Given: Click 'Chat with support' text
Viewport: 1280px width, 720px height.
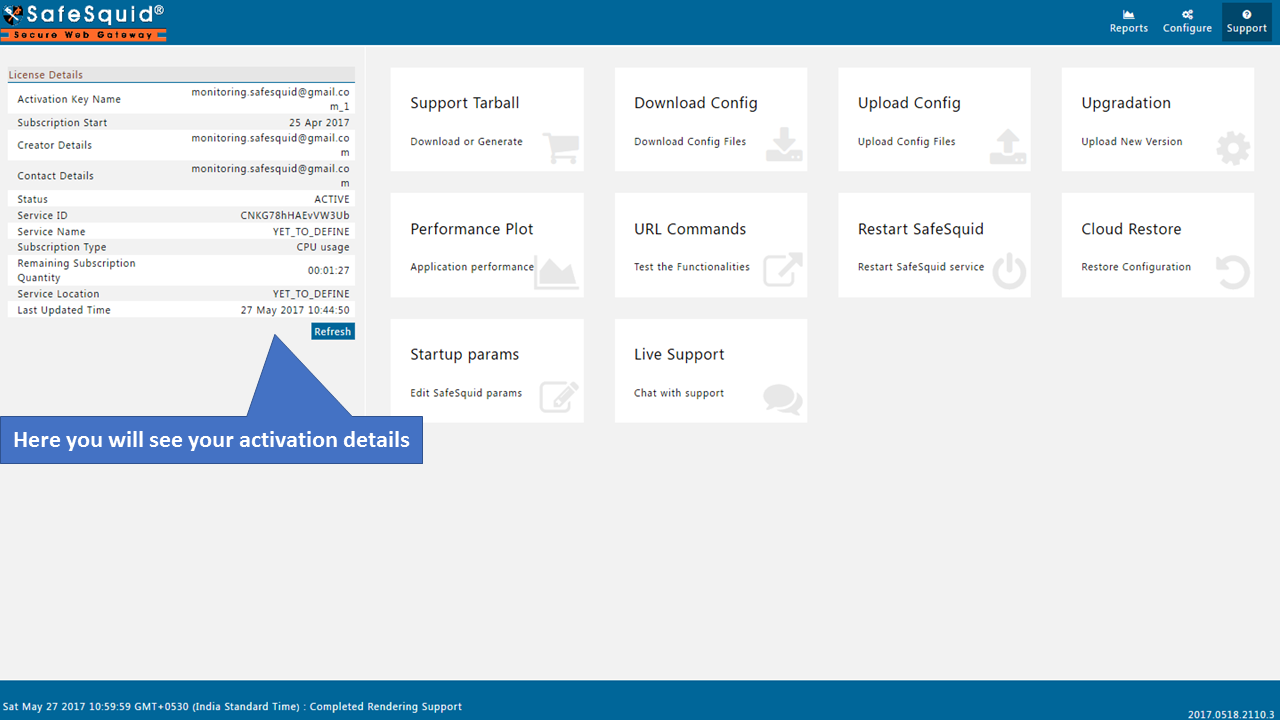Looking at the screenshot, I should tap(679, 393).
